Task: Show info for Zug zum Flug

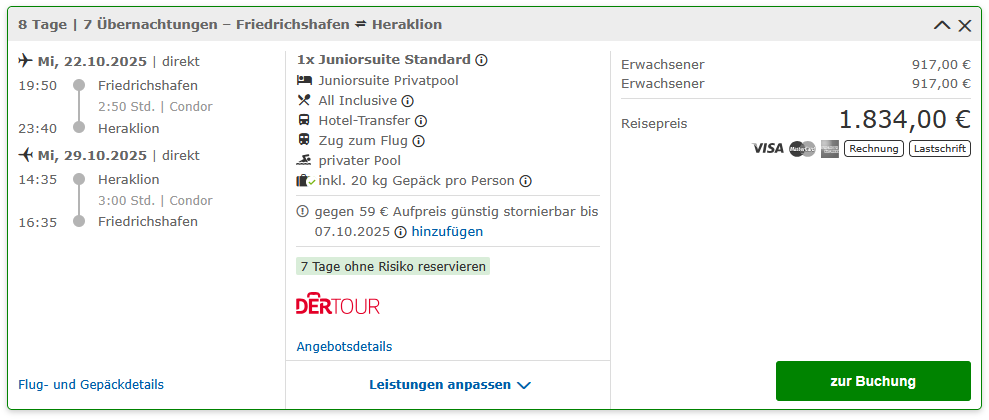Action: click(x=418, y=141)
